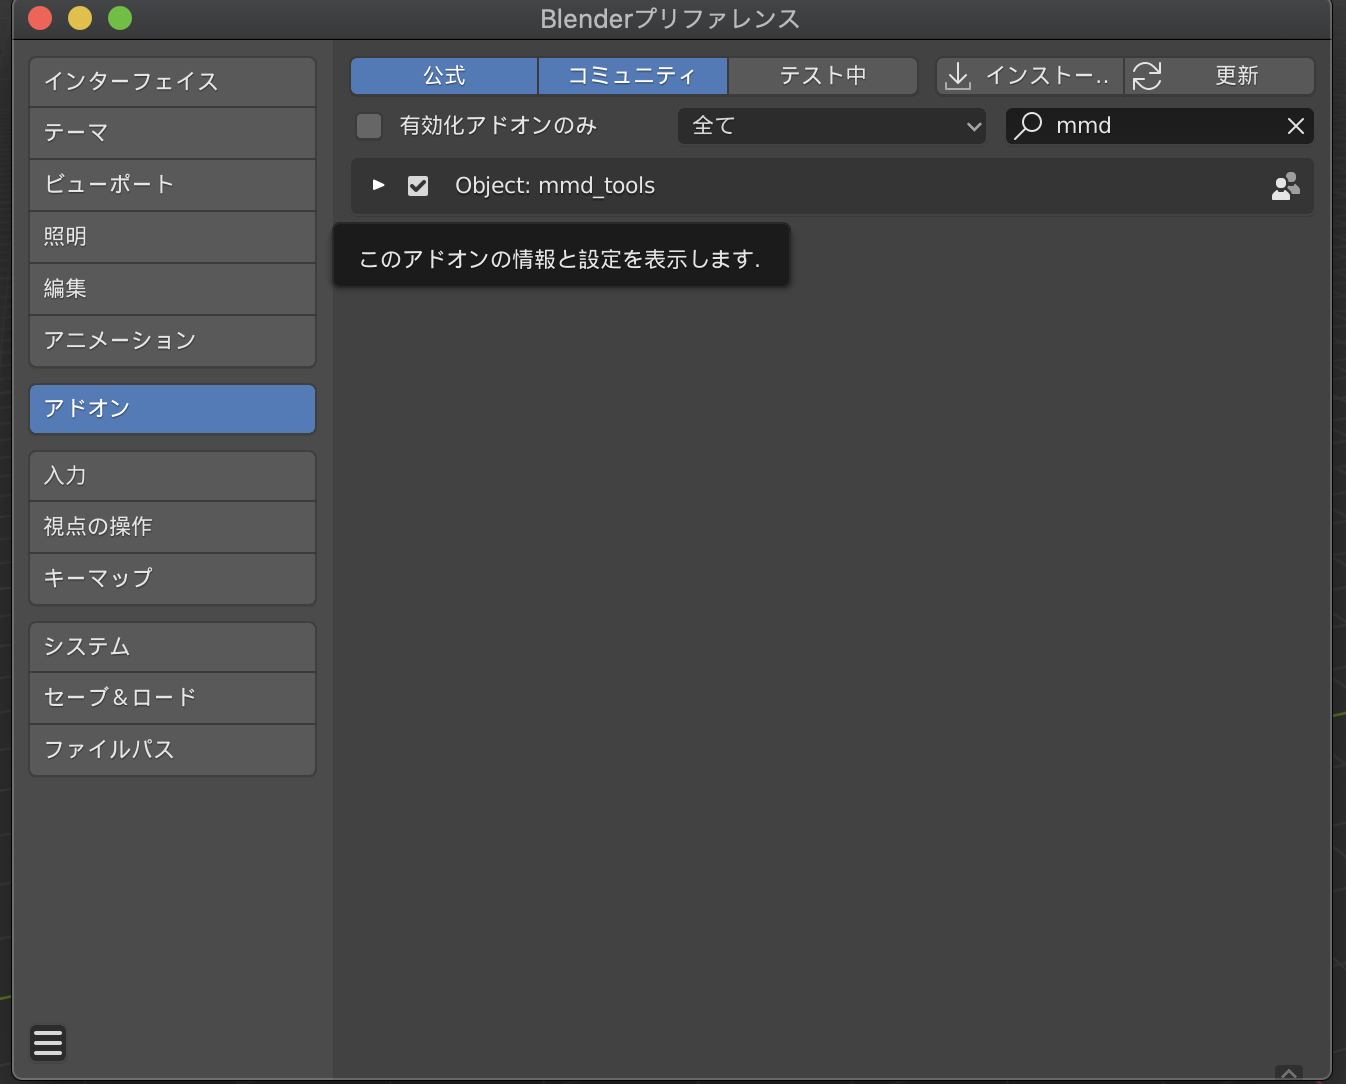Enable 有効化アドオンのみ checkbox
This screenshot has height=1084, width=1346.
pos(369,126)
